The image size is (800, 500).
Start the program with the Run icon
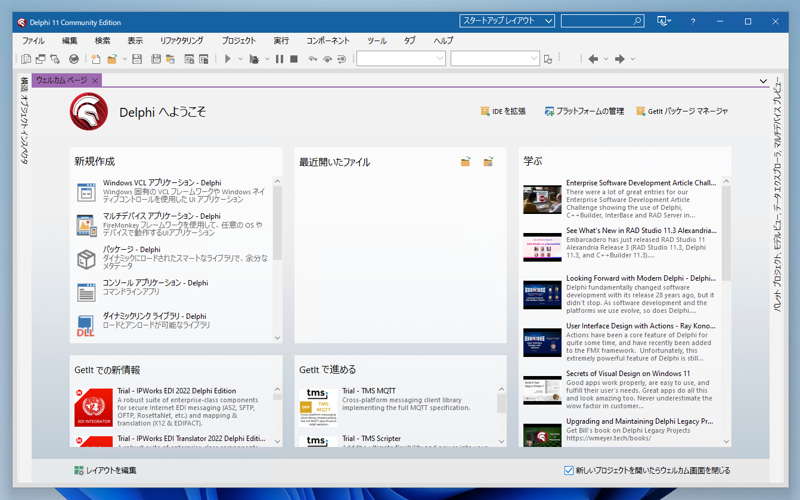(228, 59)
